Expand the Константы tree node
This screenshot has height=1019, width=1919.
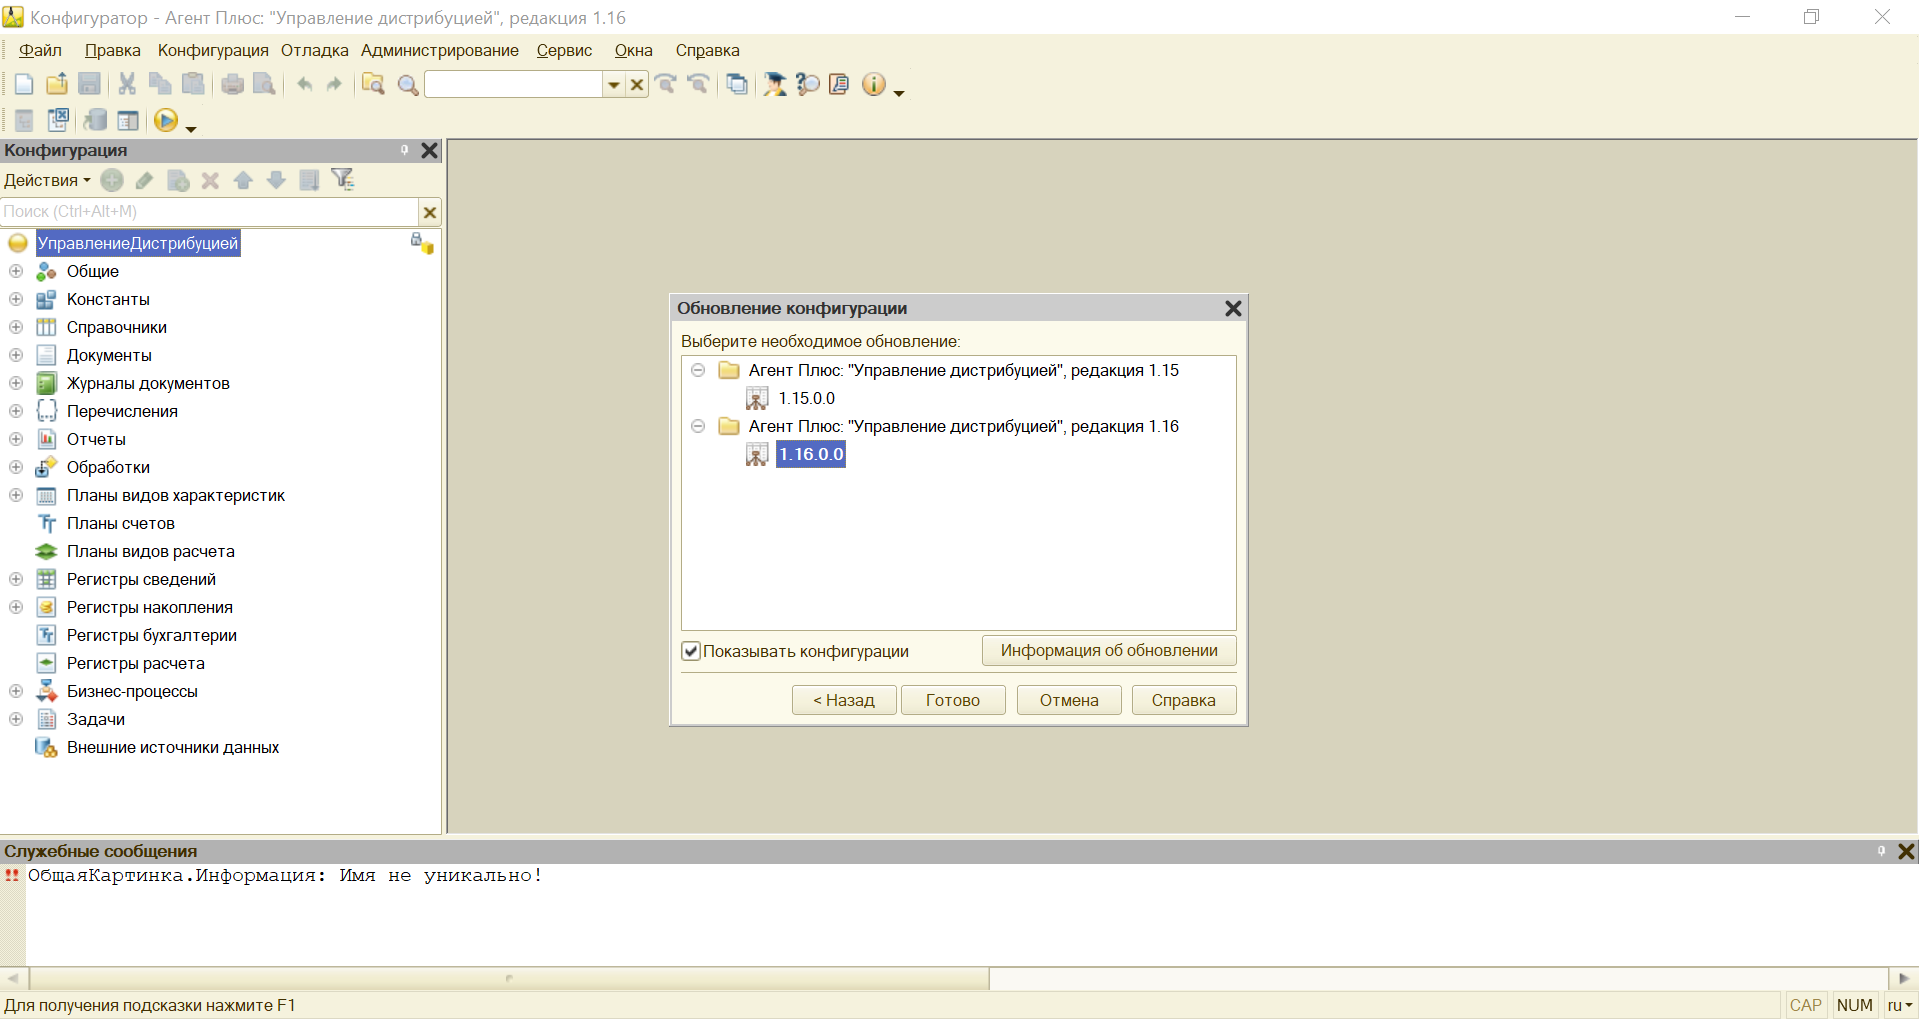click(16, 299)
